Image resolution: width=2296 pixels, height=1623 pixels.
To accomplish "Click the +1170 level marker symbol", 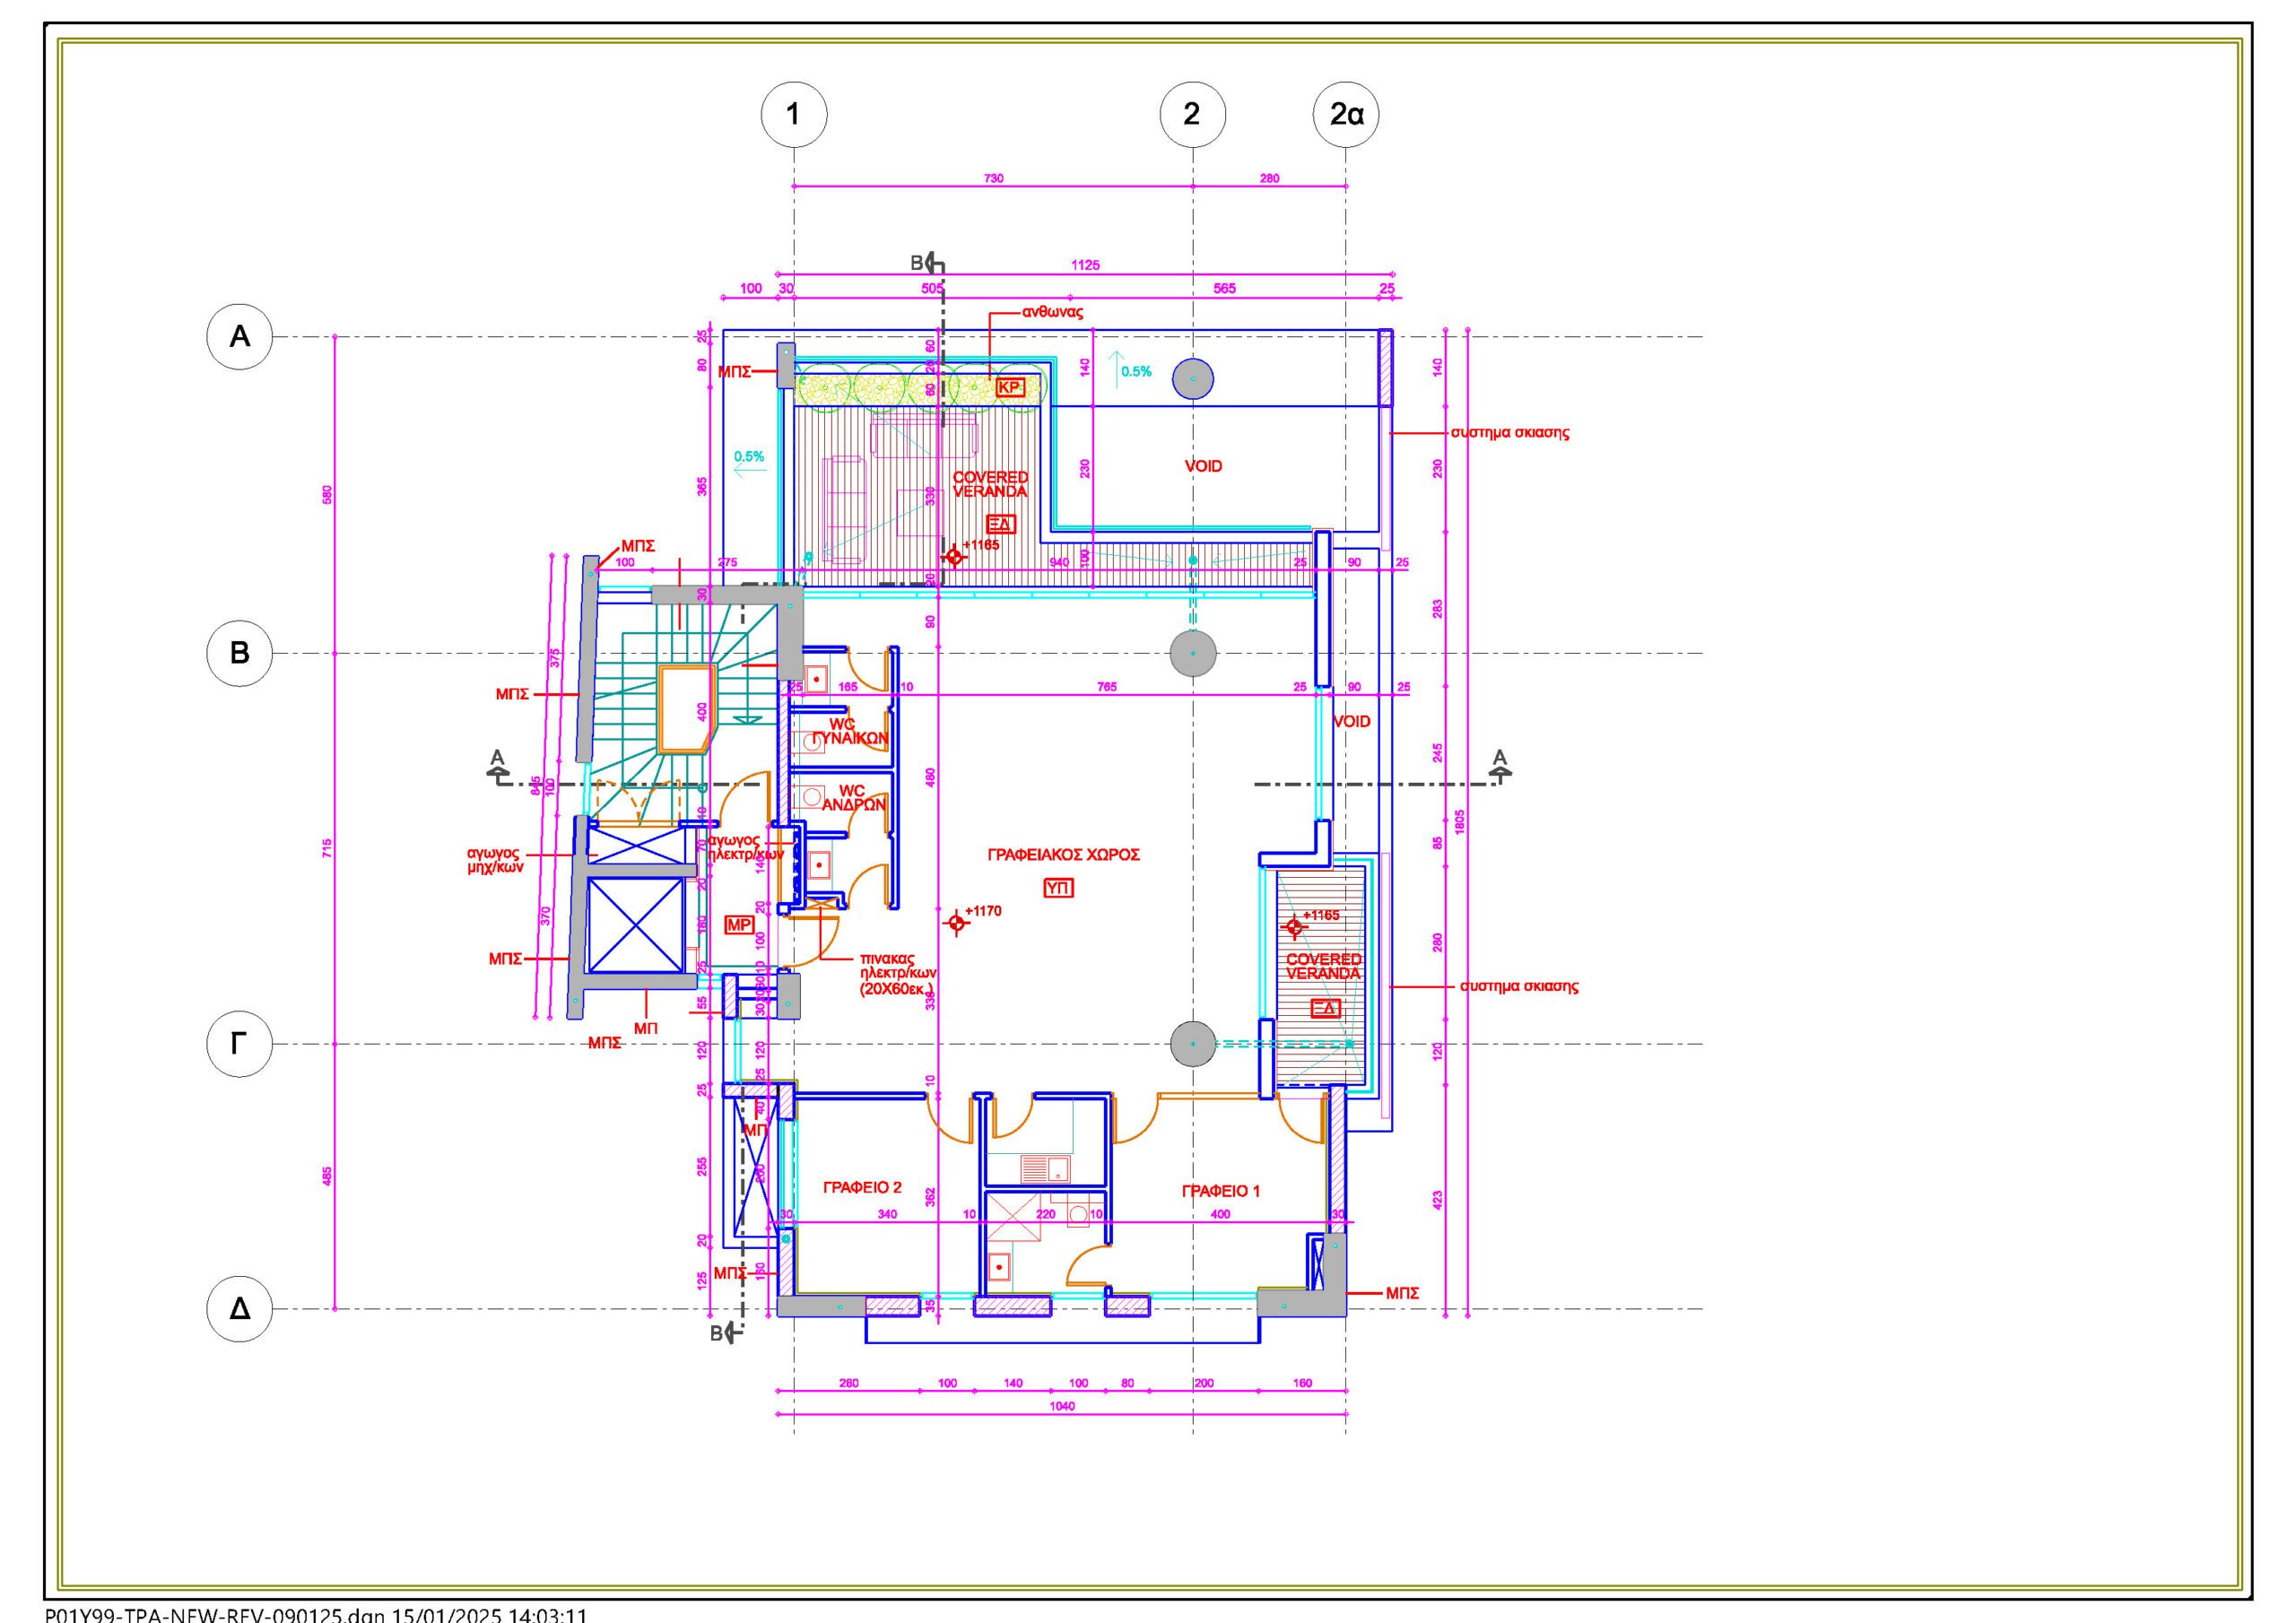I will [956, 922].
